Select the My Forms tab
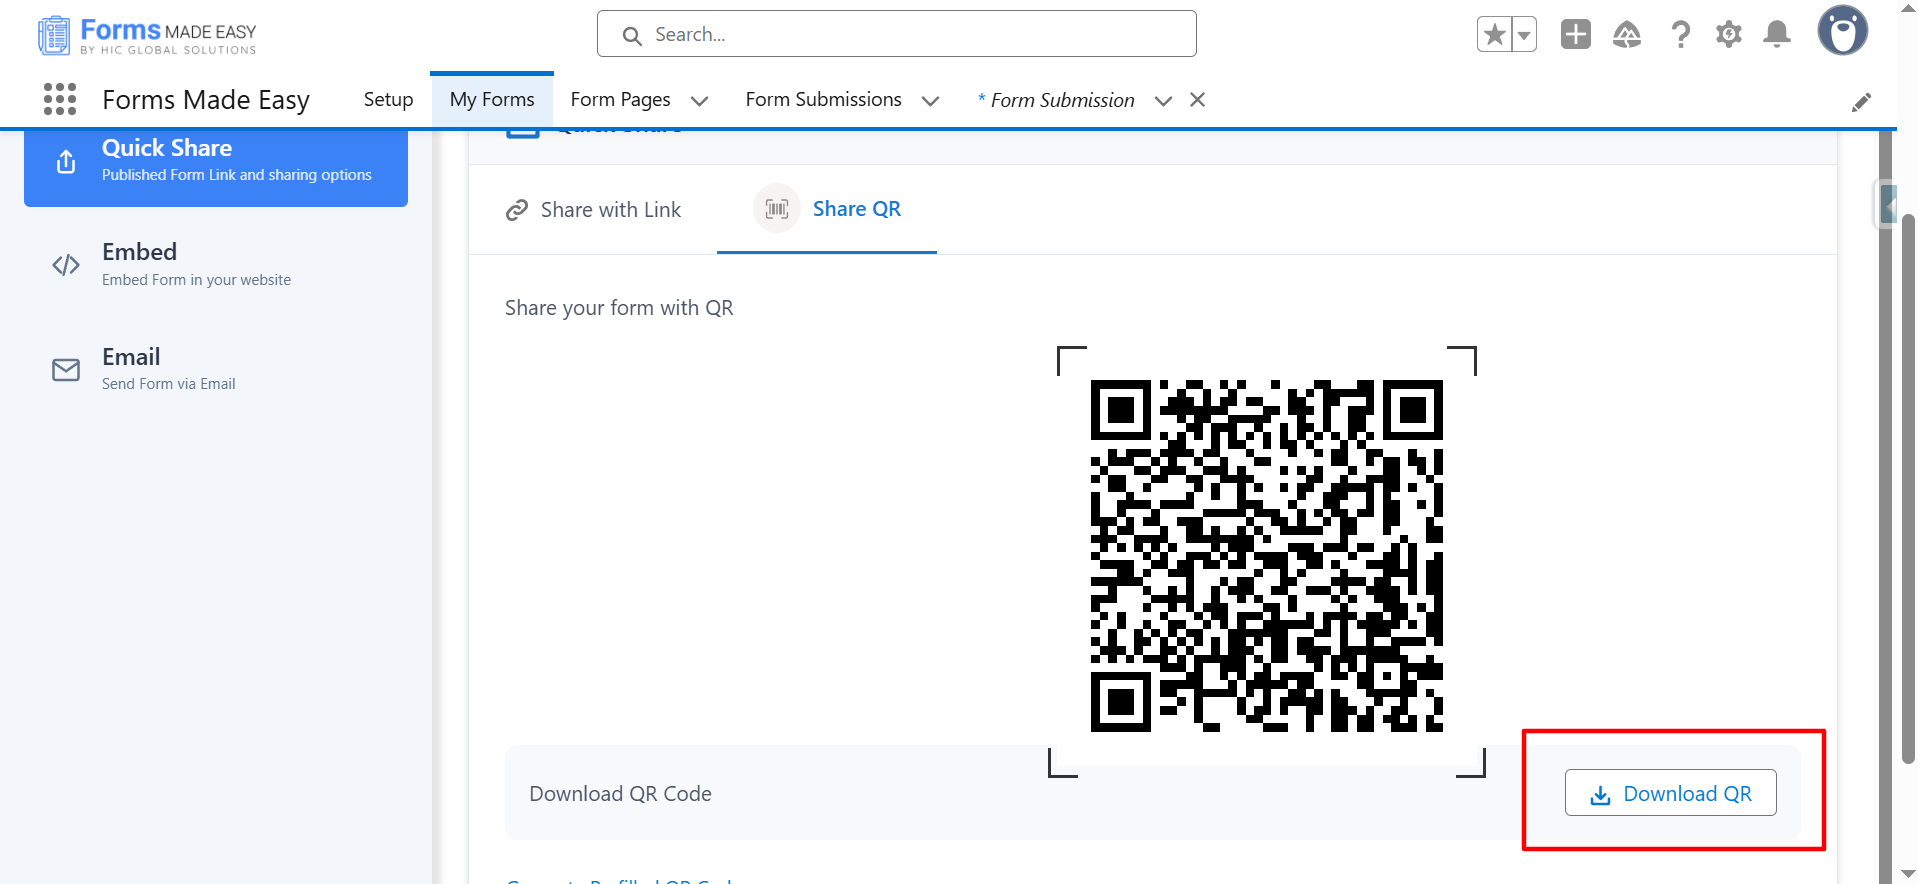Image resolution: width=1918 pixels, height=884 pixels. pyautogui.click(x=492, y=100)
